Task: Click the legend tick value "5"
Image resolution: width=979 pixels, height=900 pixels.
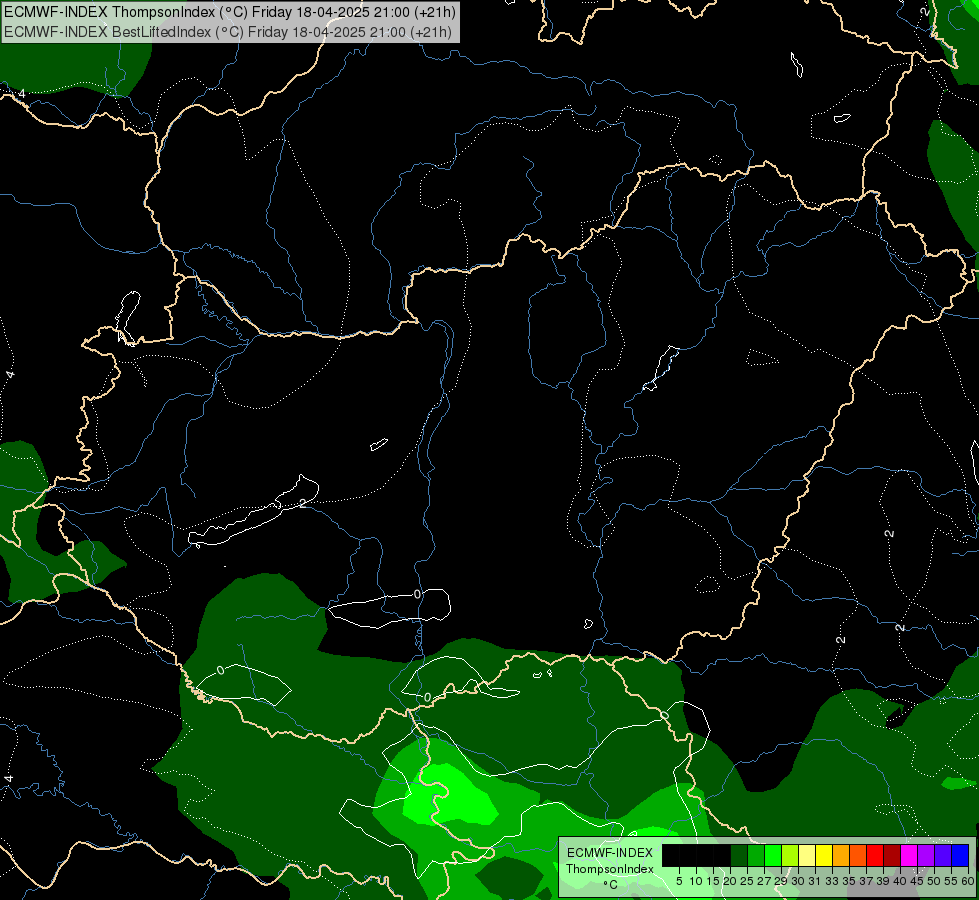Action: point(679,881)
